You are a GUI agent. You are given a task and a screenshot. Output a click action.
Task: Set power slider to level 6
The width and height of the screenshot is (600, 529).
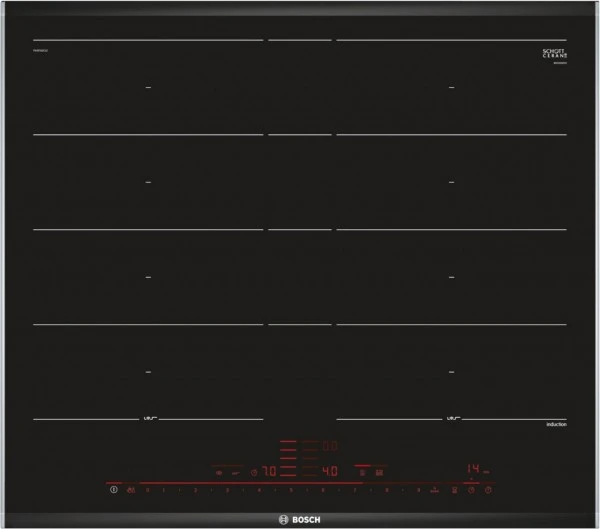point(323,490)
